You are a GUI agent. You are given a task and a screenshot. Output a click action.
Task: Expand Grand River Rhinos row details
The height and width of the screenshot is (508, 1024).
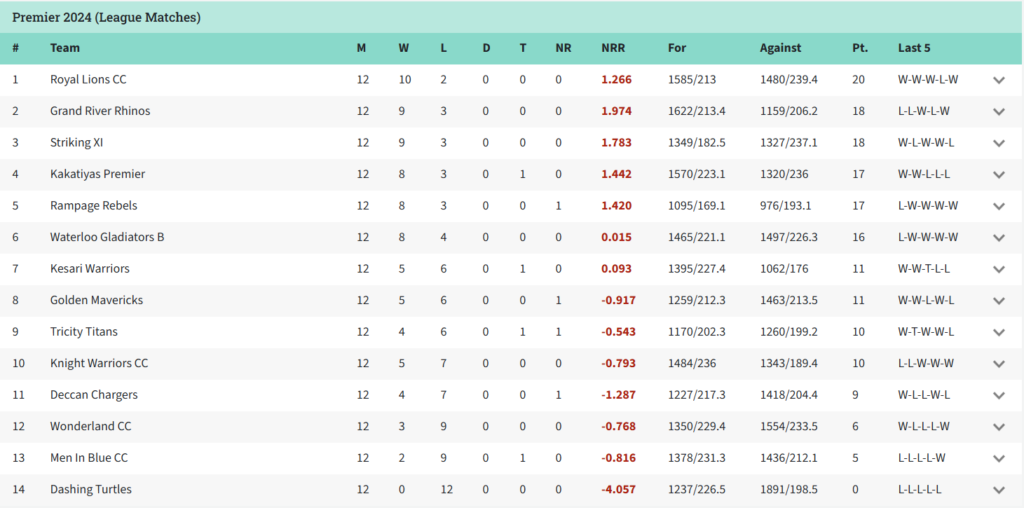(998, 111)
